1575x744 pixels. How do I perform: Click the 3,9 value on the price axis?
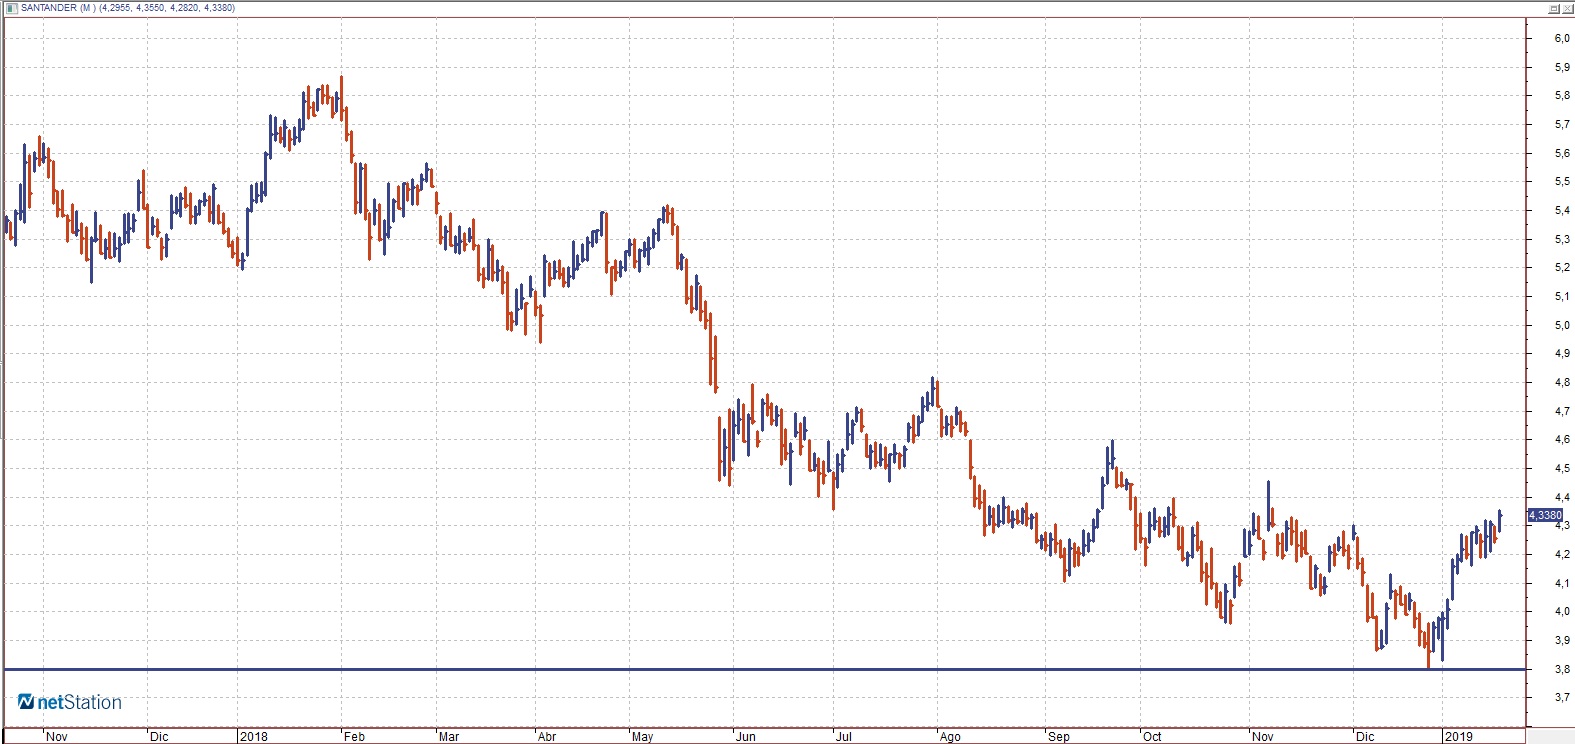click(1562, 641)
